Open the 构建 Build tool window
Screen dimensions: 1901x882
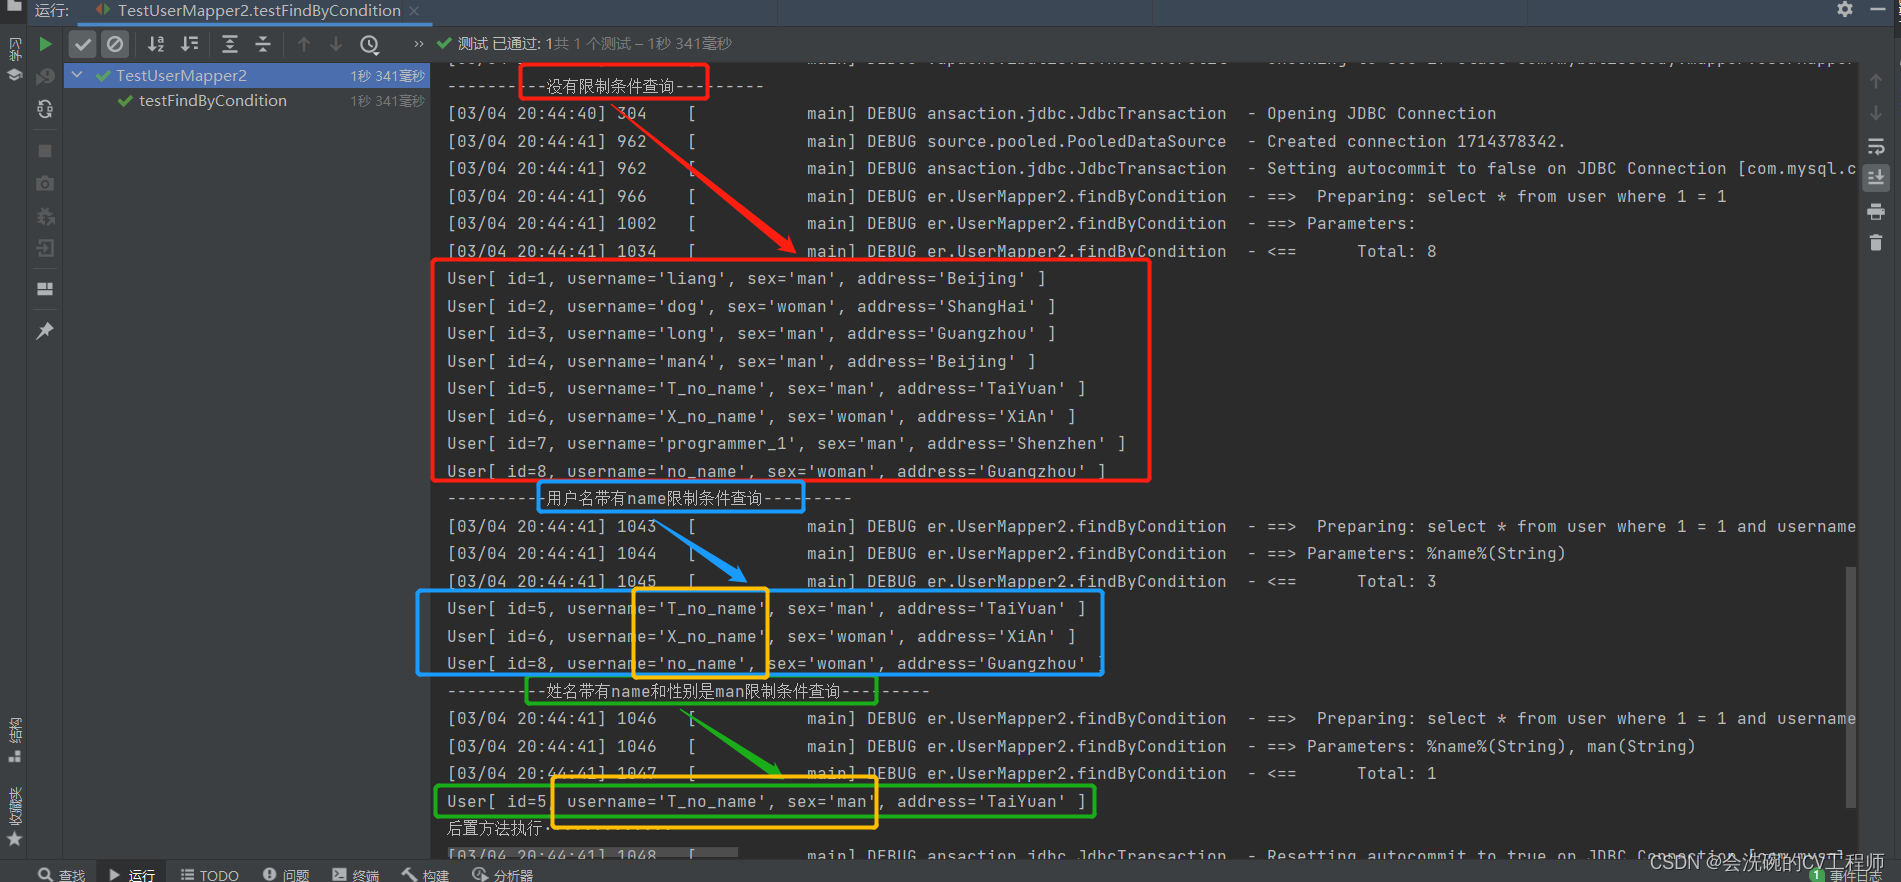click(x=426, y=874)
